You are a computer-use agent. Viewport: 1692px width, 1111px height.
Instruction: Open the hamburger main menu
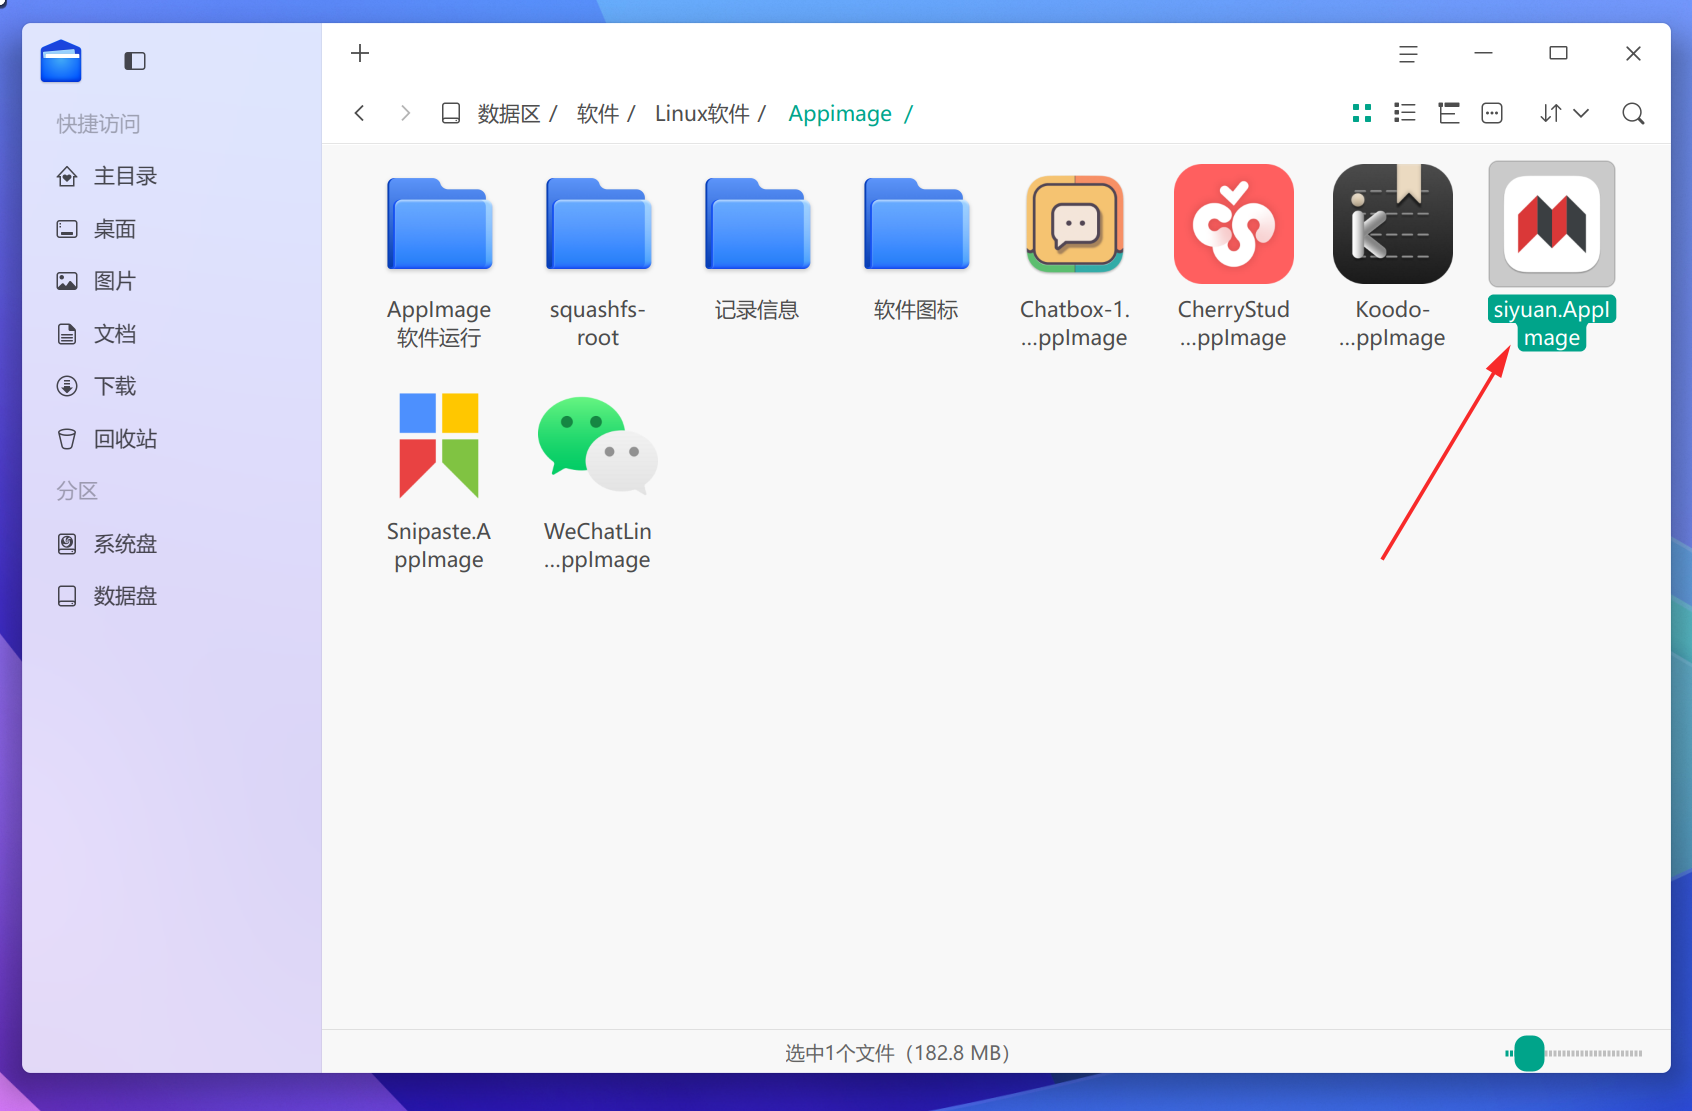[1408, 54]
